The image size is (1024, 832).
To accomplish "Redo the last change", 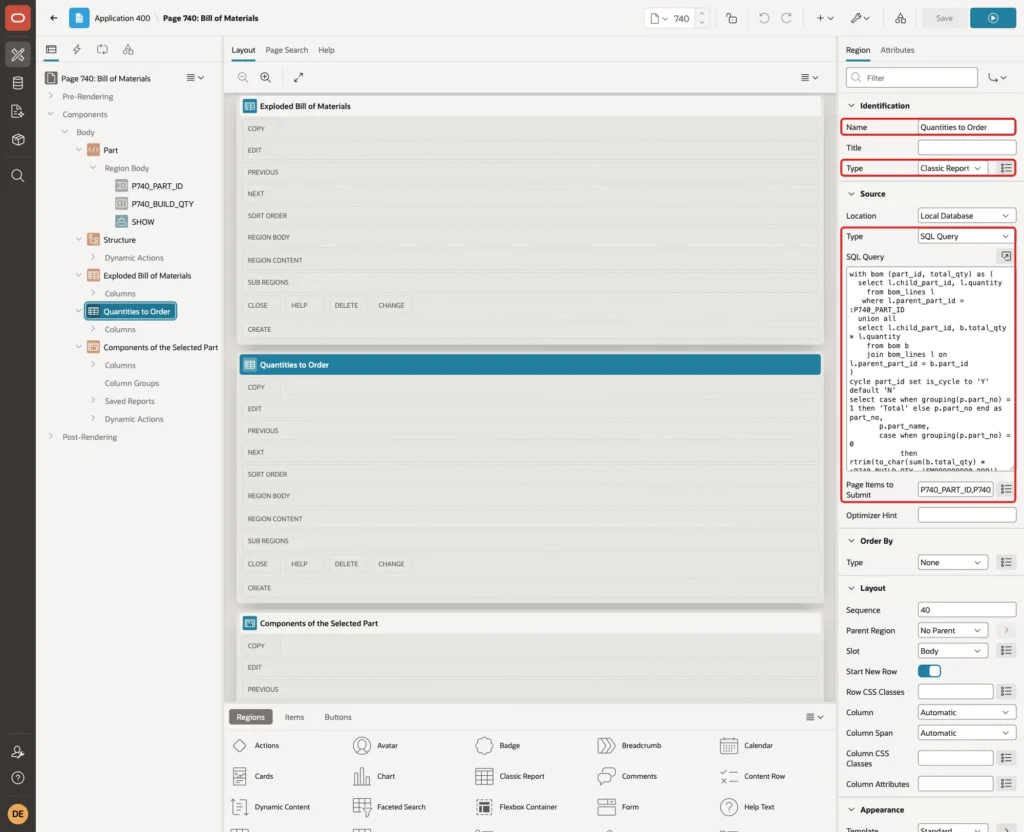I will tap(786, 18).
